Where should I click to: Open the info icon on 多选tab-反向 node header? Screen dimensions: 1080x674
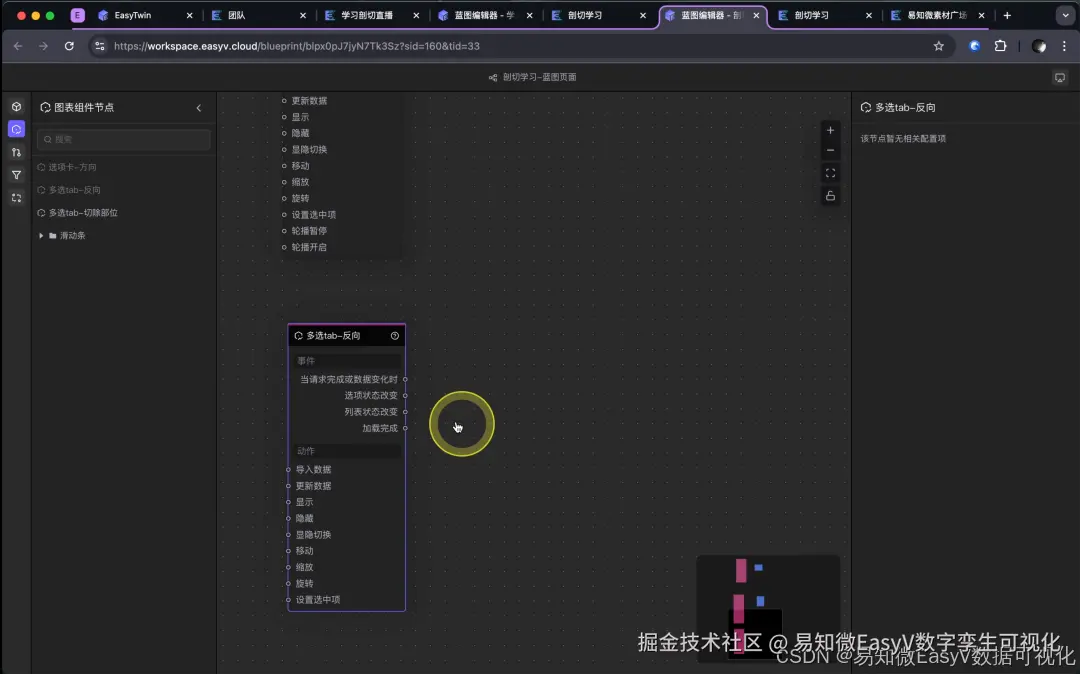point(394,335)
